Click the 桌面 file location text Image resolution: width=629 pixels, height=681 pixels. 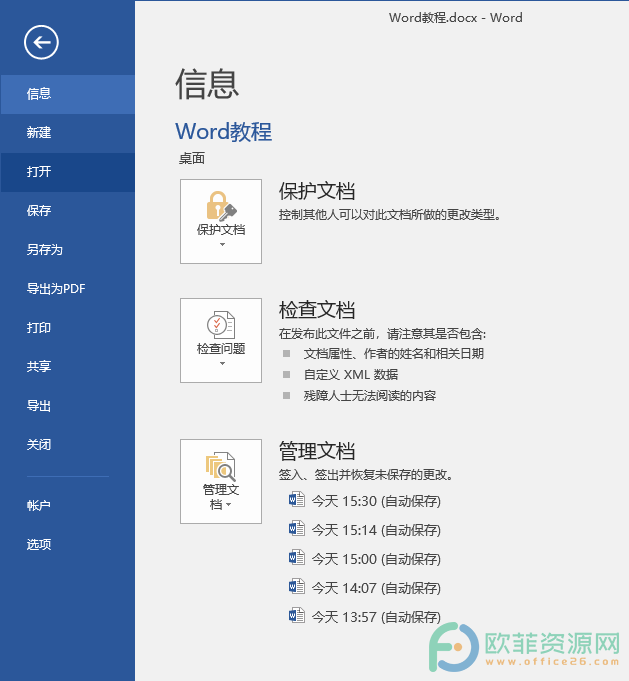point(192,159)
